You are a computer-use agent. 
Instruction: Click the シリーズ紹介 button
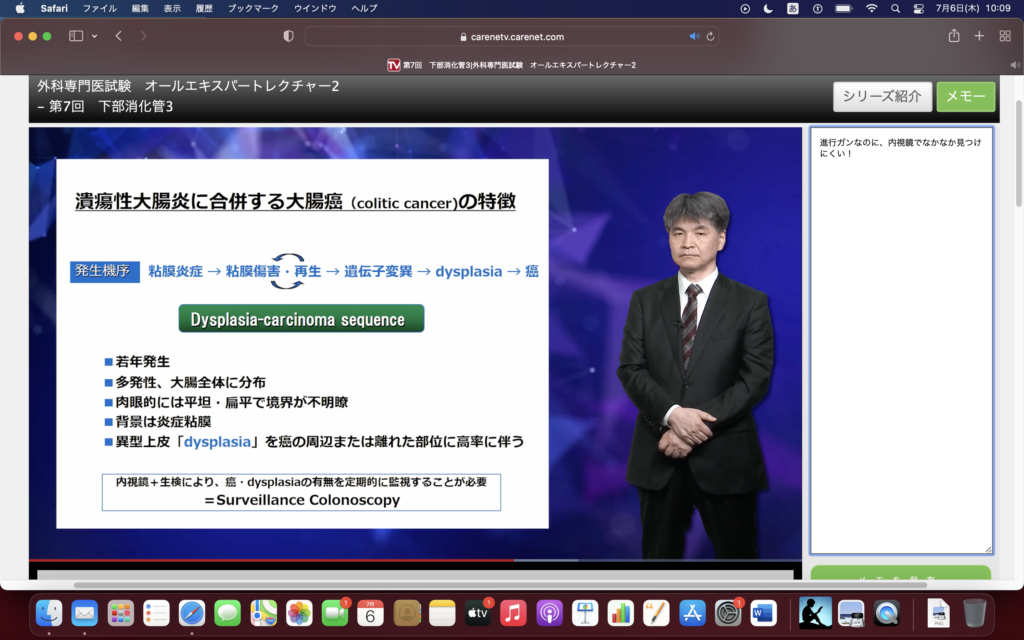point(882,96)
